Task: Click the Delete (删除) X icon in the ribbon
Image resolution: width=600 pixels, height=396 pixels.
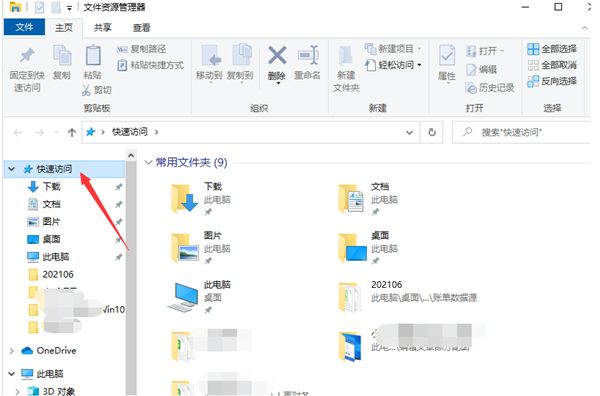Action: click(x=277, y=55)
